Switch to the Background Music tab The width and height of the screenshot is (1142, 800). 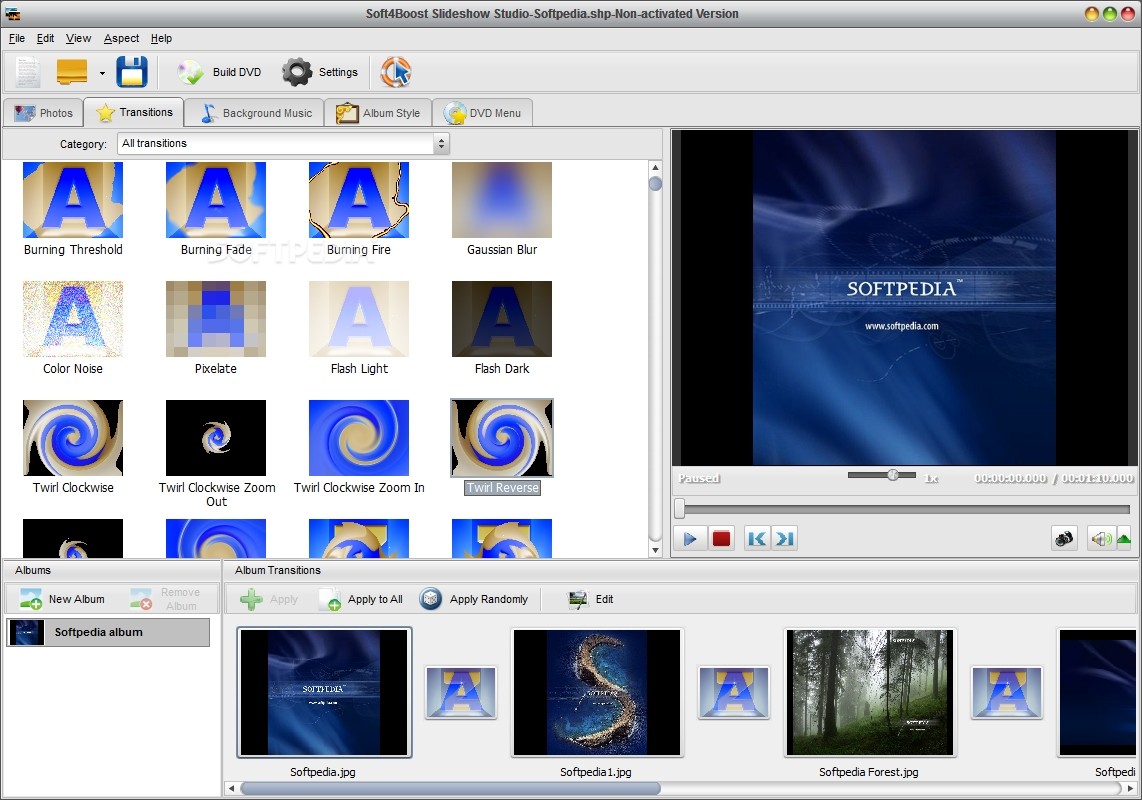[x=254, y=113]
